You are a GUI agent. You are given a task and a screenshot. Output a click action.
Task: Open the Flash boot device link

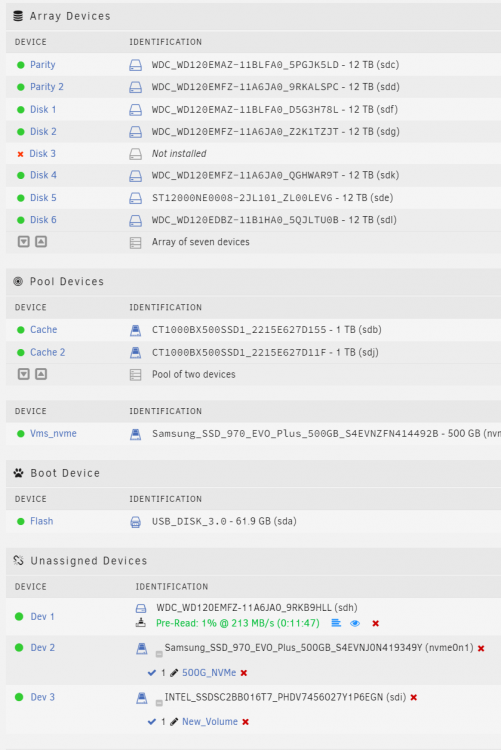click(42, 521)
